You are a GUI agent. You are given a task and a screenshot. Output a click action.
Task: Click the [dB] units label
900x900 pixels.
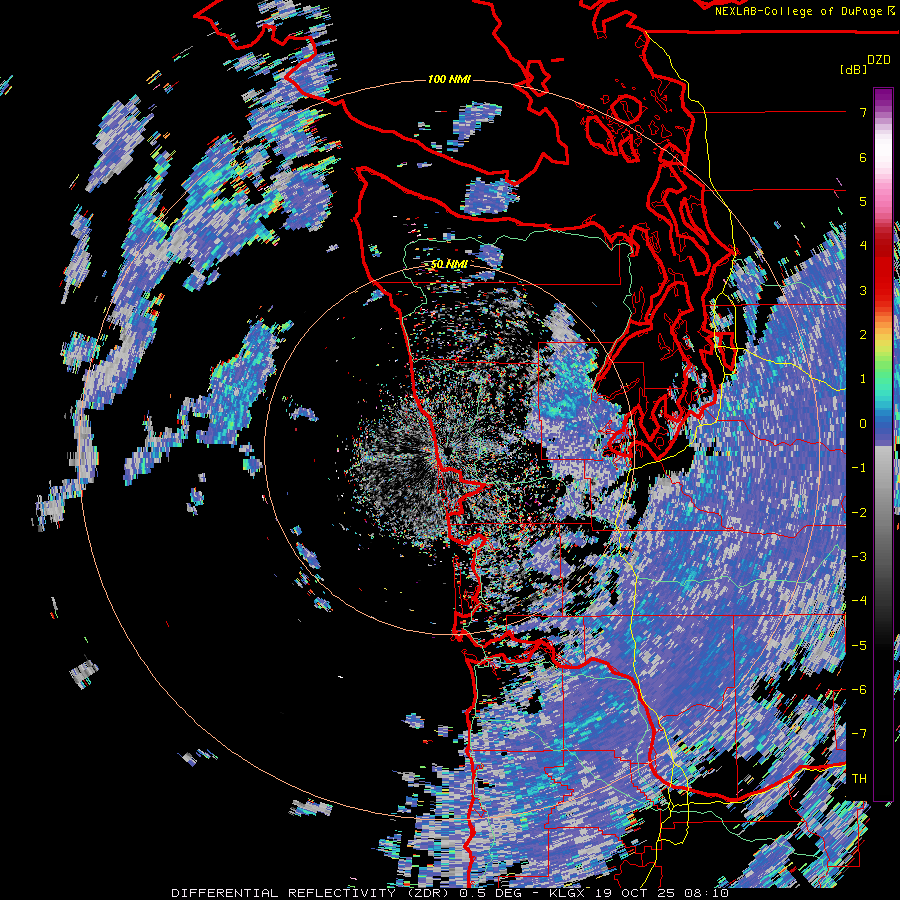853,69
